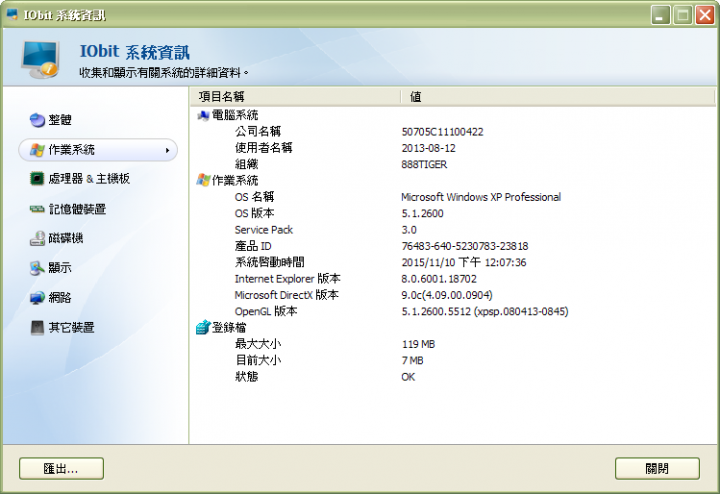Select the OS 版本 row
This screenshot has height=494, width=720.
pos(453,213)
